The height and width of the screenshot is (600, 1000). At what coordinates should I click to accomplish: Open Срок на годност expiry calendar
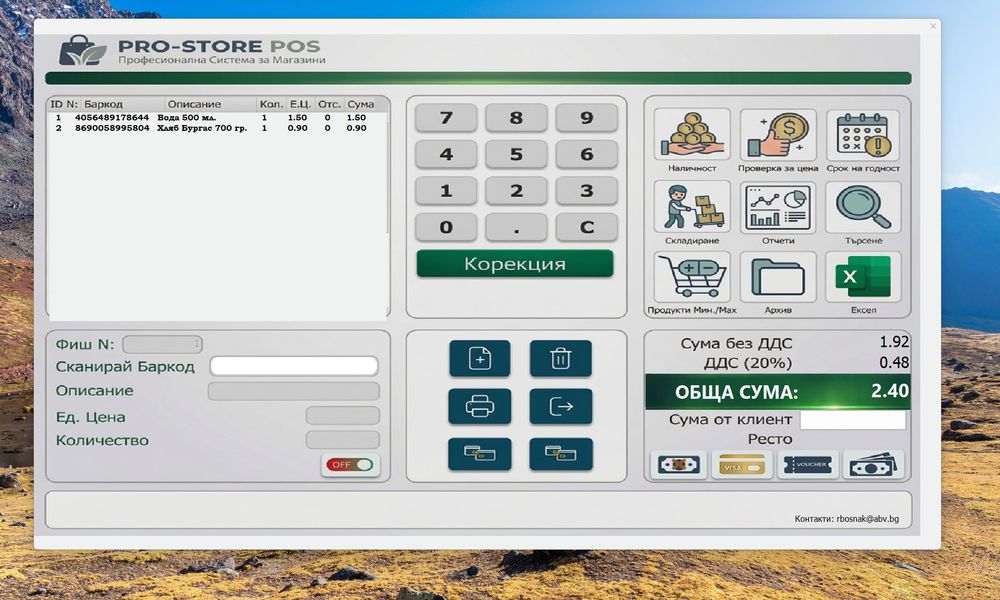pyautogui.click(x=863, y=135)
